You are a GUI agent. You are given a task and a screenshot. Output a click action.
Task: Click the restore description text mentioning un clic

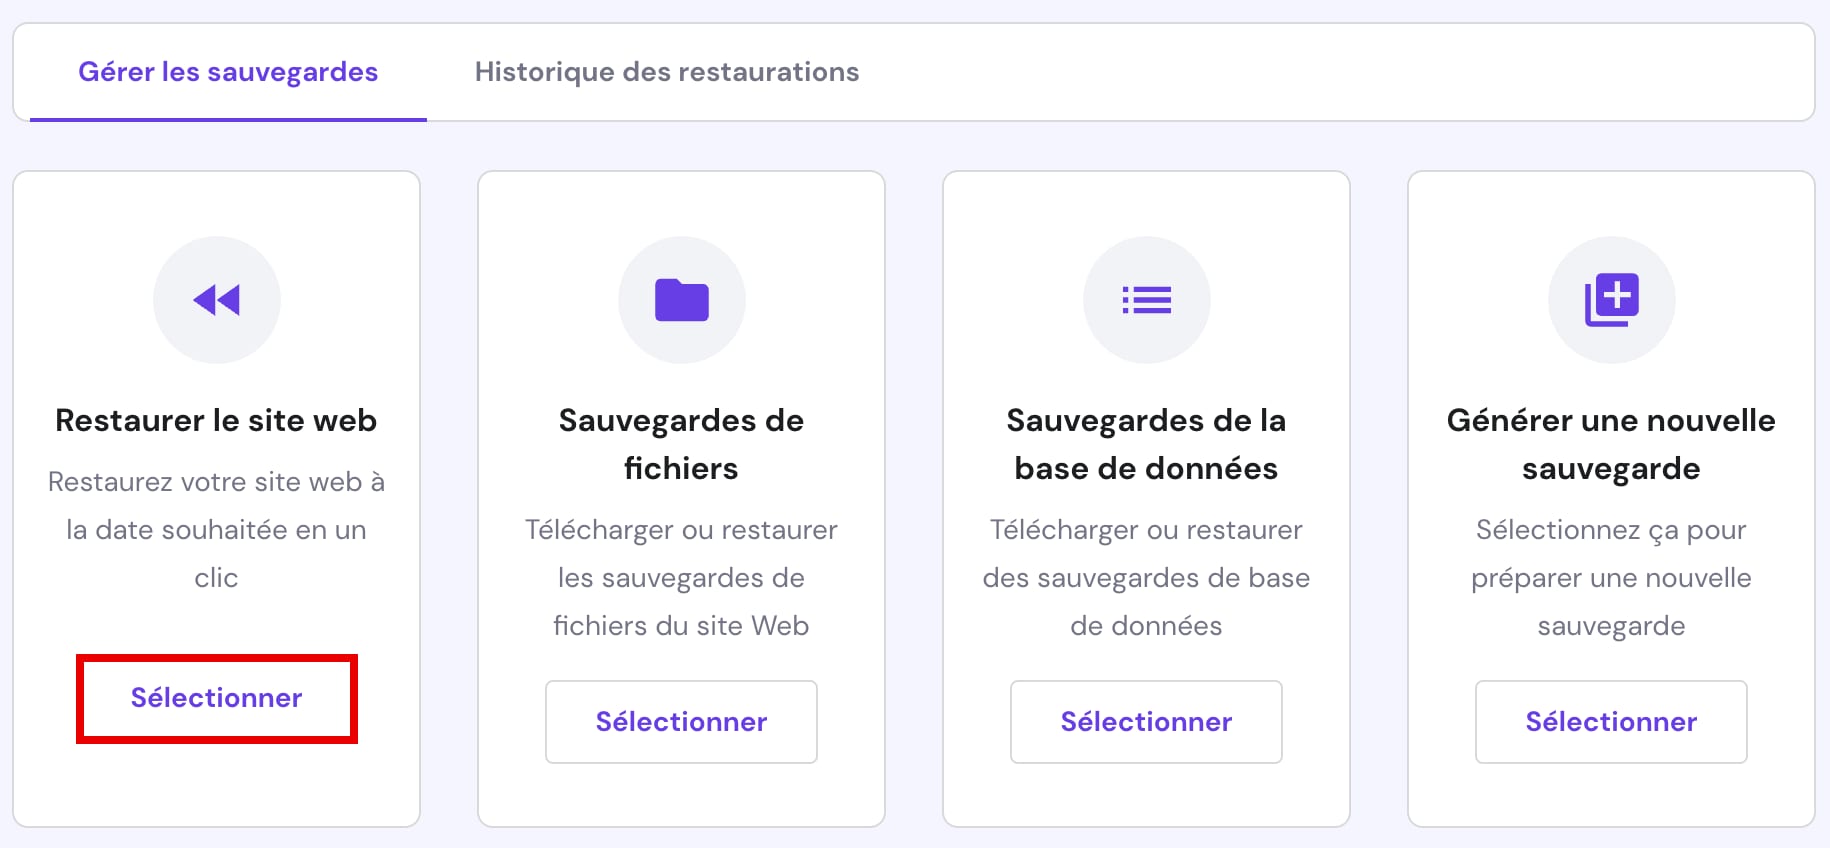217,530
